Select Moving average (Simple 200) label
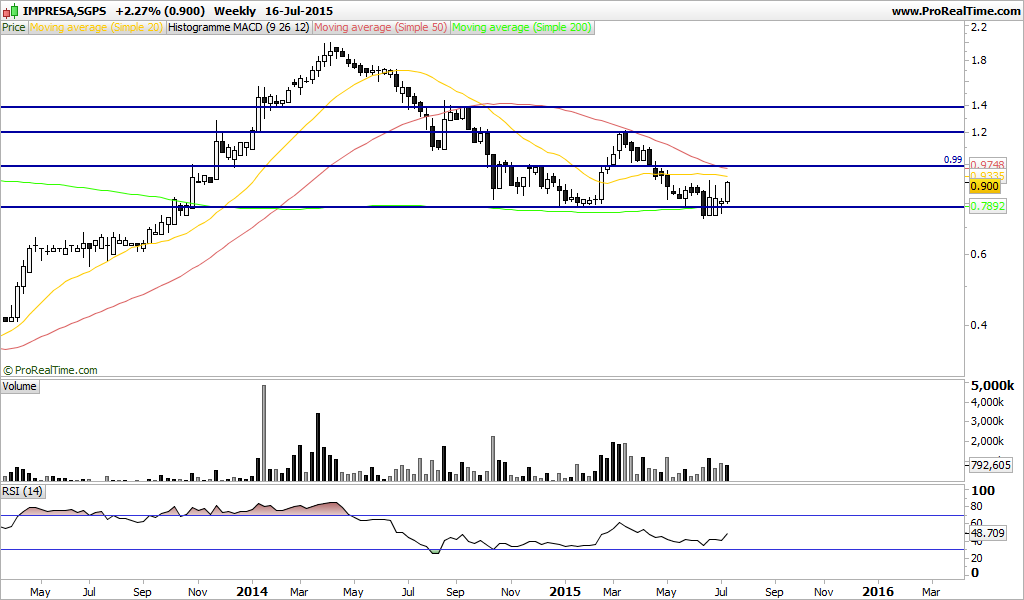Image resolution: width=1024 pixels, height=600 pixels. pyautogui.click(x=522, y=27)
